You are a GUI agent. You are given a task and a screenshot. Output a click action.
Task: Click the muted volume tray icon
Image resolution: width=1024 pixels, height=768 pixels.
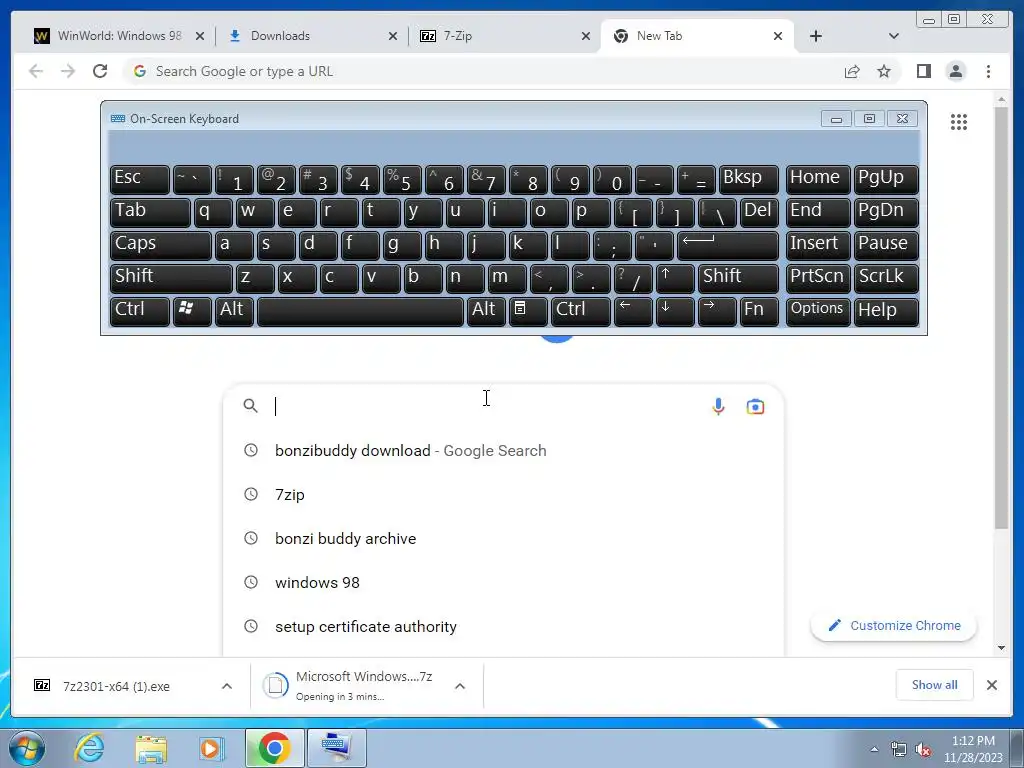pyautogui.click(x=923, y=749)
